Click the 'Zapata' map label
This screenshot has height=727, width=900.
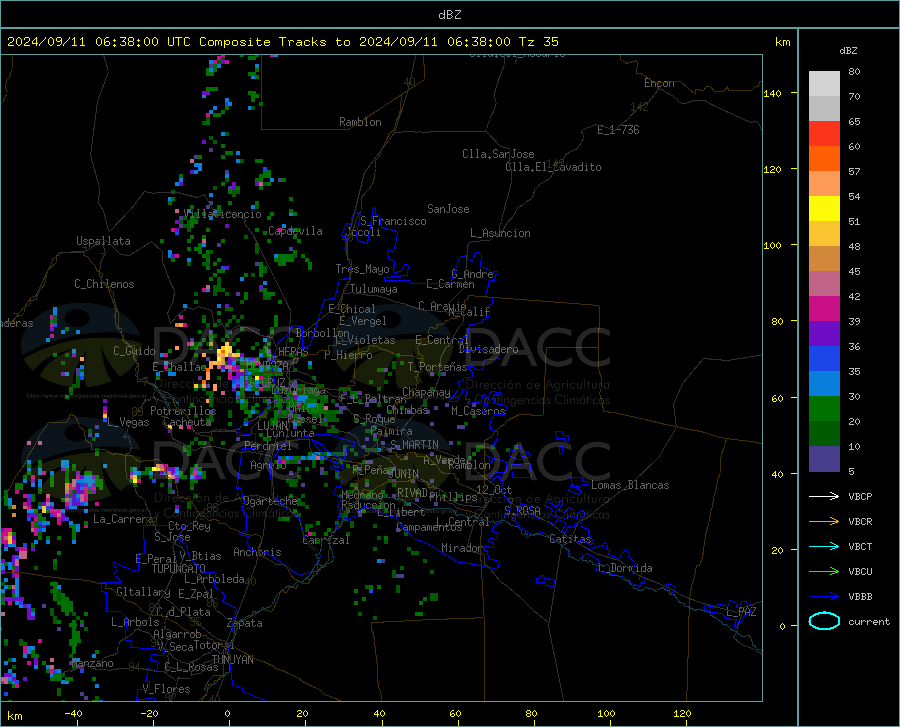(x=245, y=623)
